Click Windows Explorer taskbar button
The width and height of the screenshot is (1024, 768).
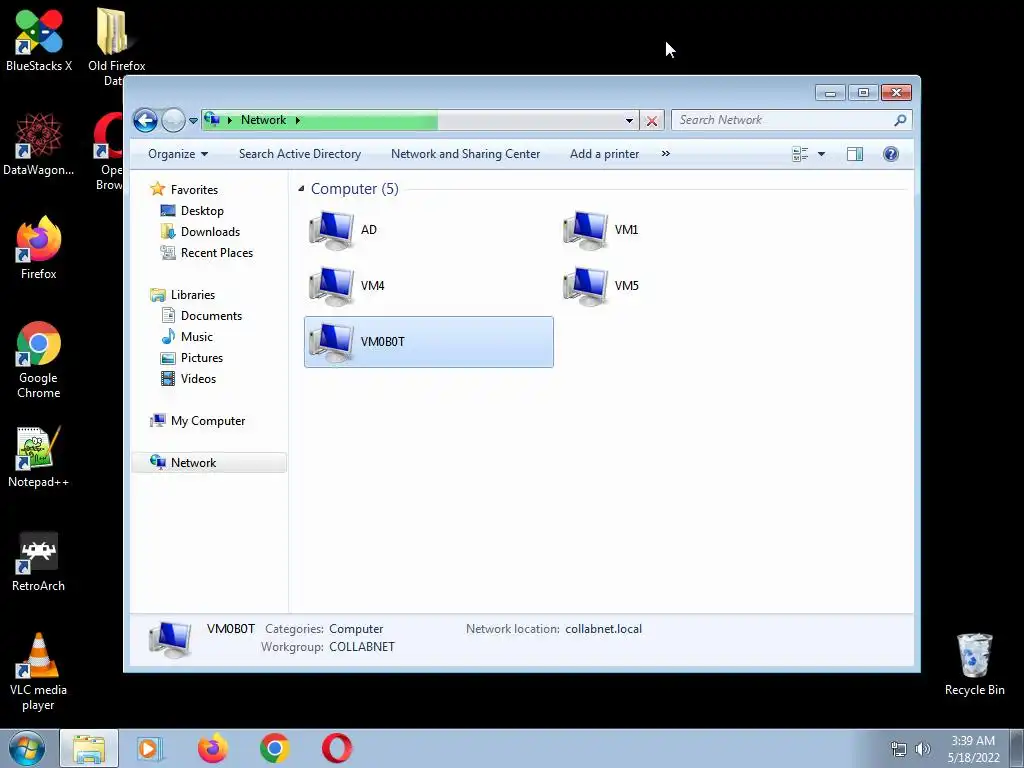click(x=89, y=749)
